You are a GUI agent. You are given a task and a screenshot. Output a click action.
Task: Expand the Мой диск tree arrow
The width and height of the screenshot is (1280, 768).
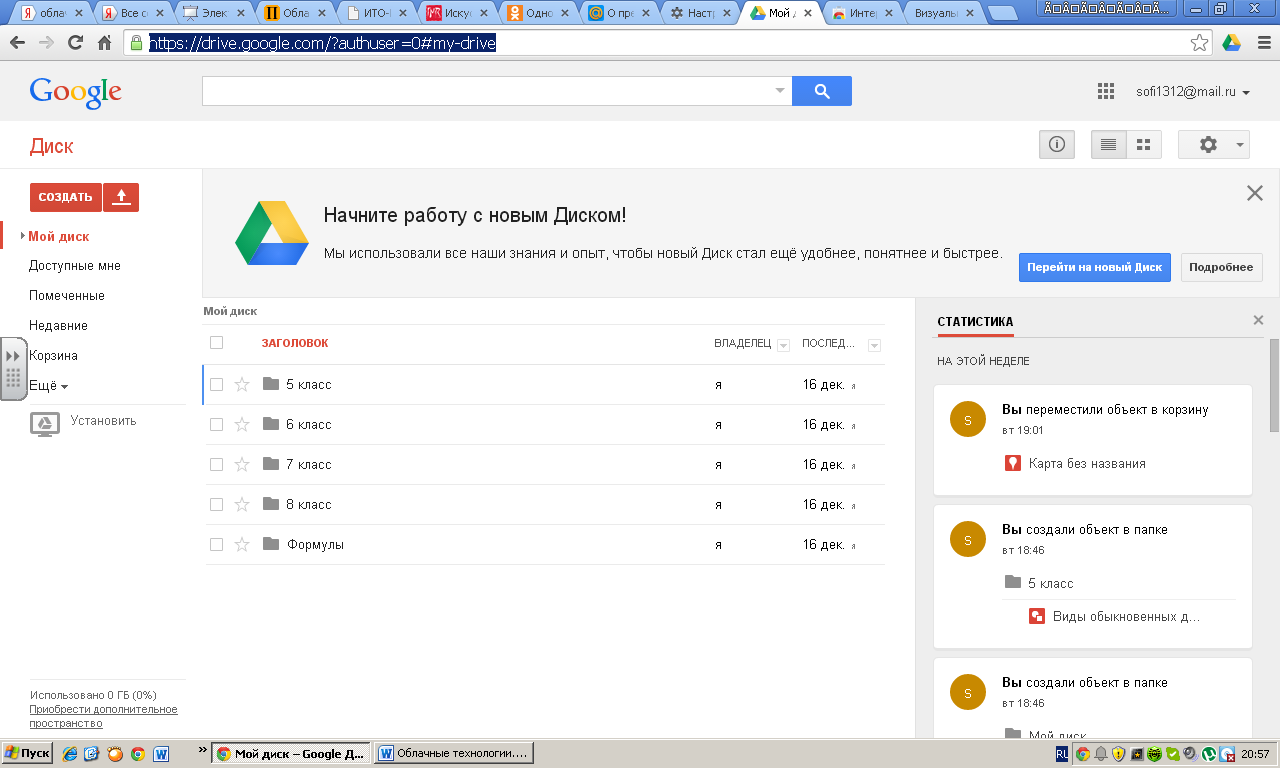point(22,236)
